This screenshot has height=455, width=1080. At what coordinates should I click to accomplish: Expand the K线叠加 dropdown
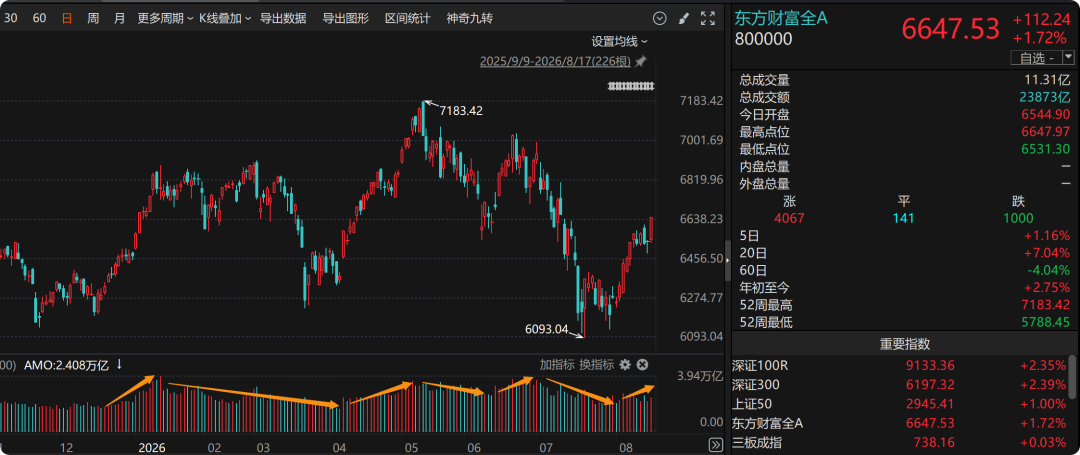pos(225,19)
